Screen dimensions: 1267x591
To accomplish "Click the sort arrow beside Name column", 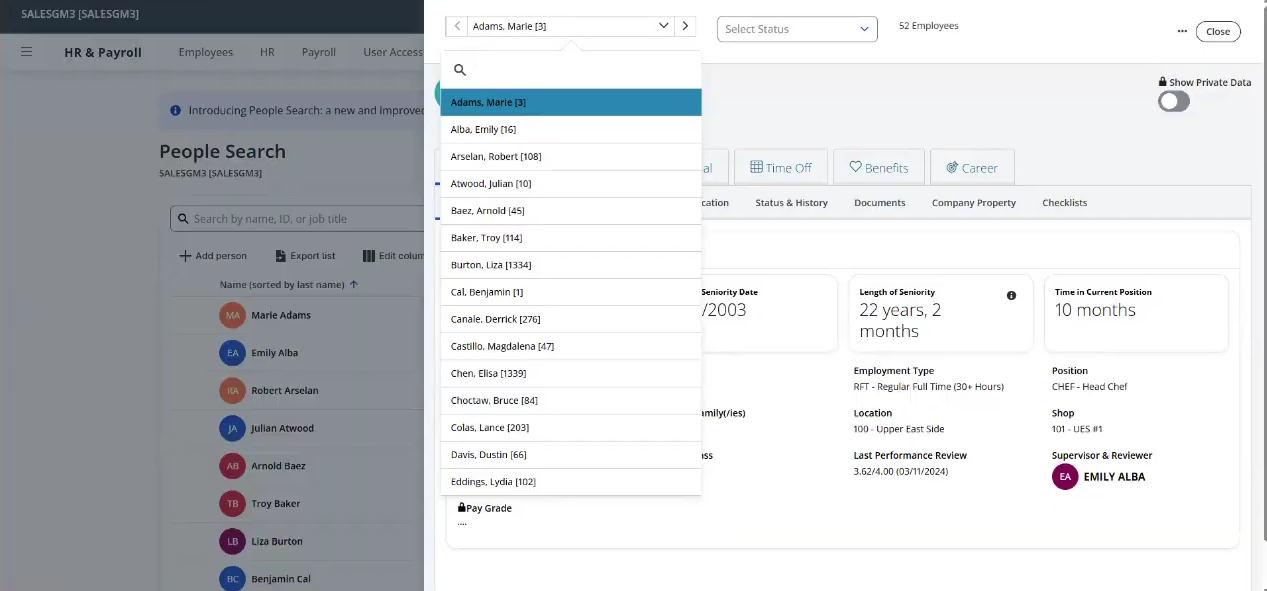I will tap(354, 285).
